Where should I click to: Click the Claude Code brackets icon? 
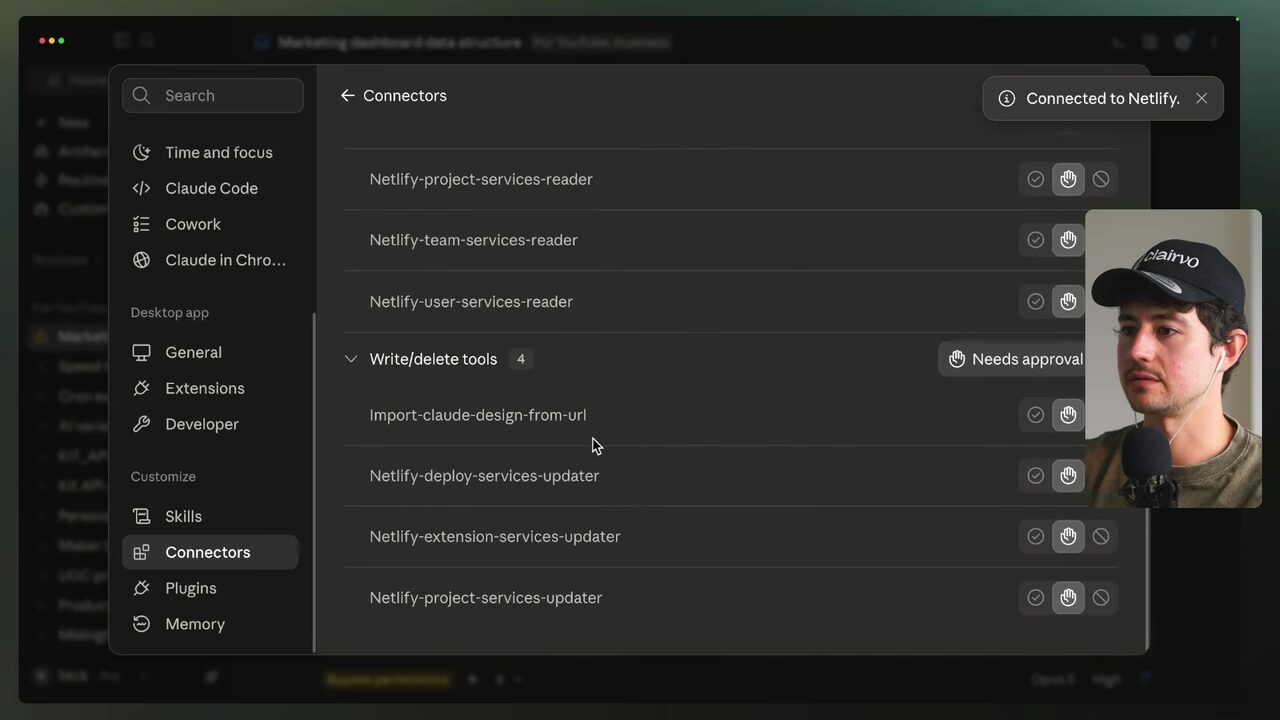(x=142, y=188)
